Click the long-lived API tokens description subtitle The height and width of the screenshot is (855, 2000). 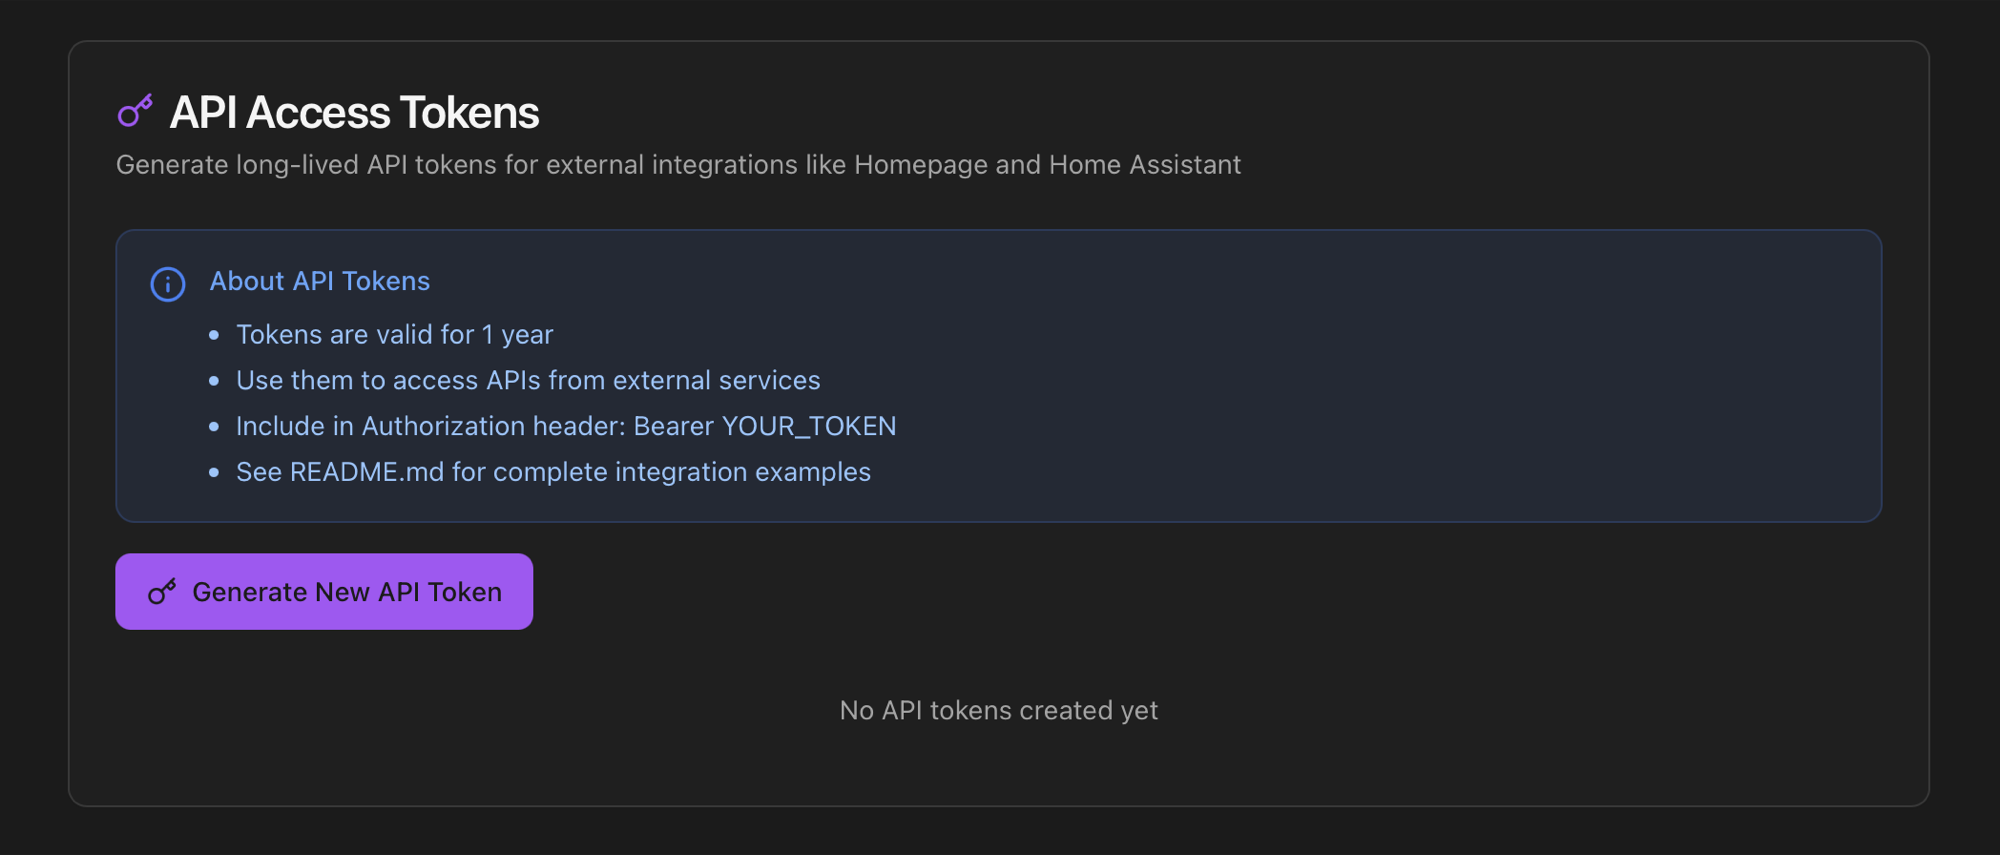coord(679,164)
